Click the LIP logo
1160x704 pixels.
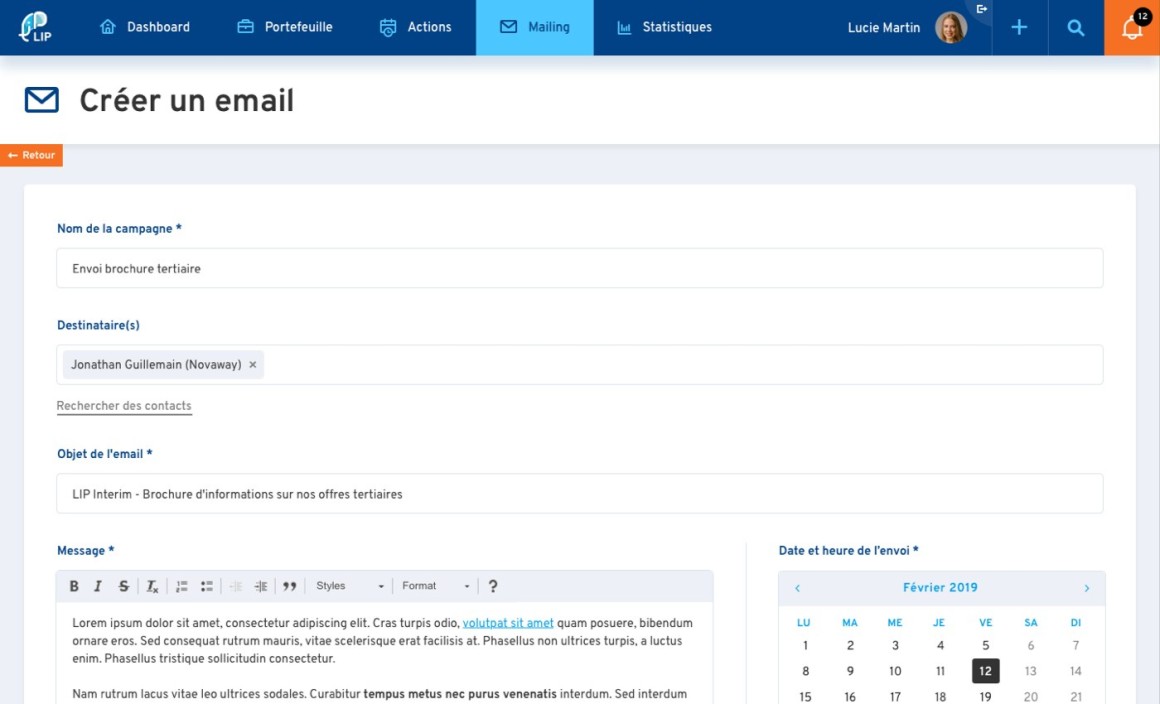click(35, 27)
